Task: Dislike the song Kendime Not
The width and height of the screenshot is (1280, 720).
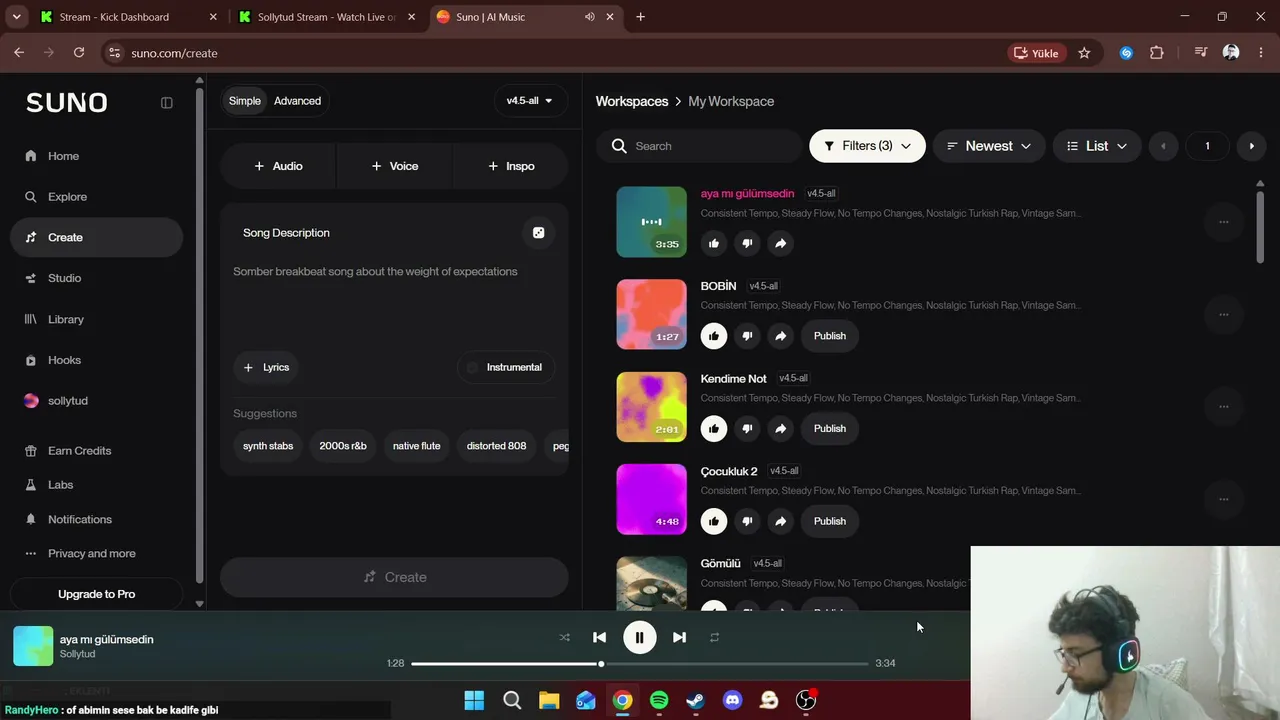Action: point(747,429)
